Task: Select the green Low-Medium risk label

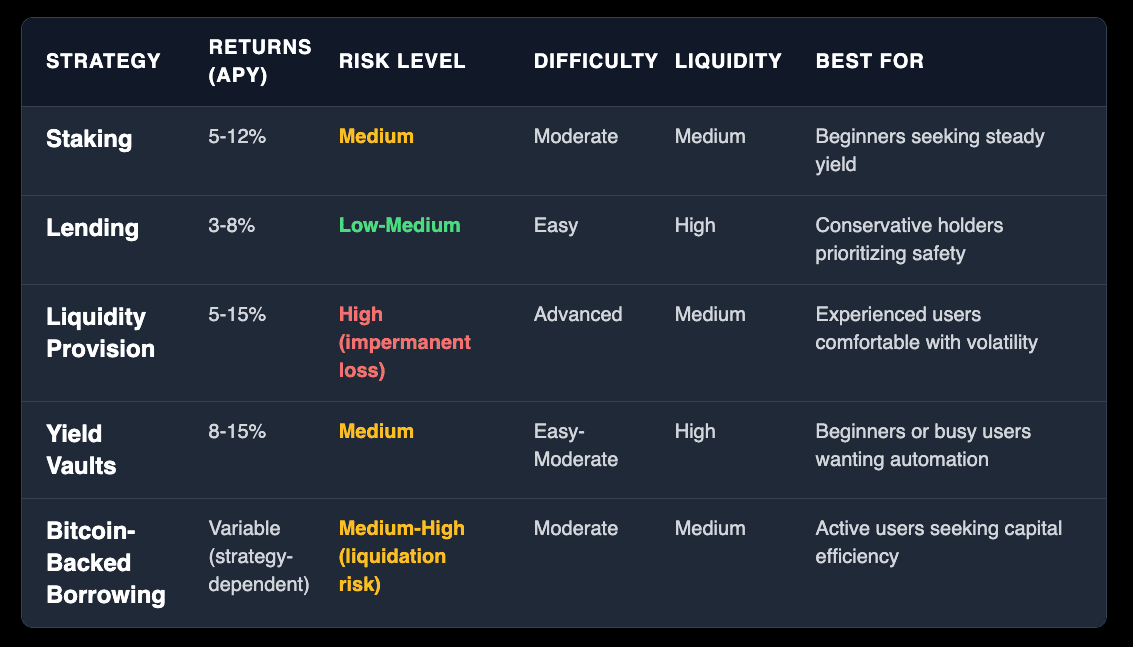Action: tap(400, 226)
